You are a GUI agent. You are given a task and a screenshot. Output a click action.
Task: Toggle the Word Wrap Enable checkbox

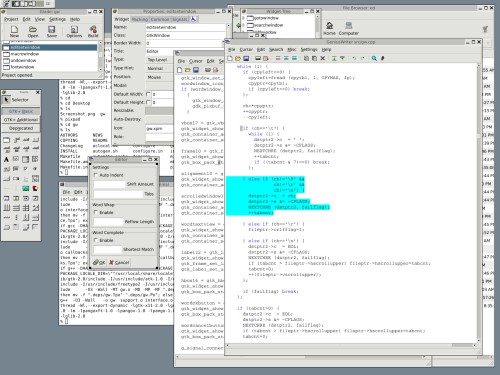coord(96,212)
